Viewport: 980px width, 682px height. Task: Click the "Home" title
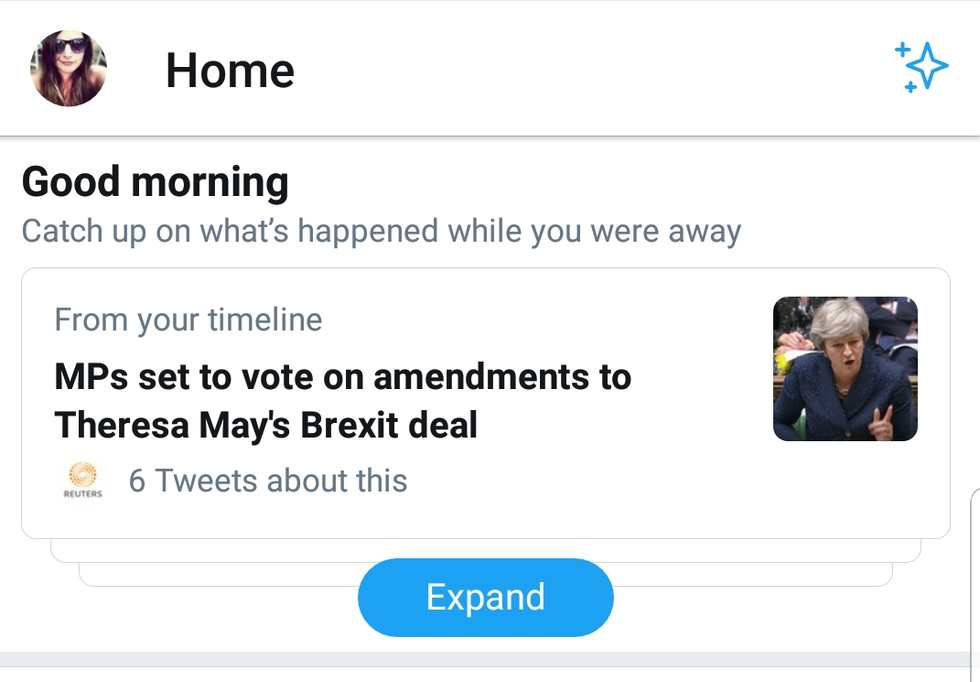click(230, 70)
